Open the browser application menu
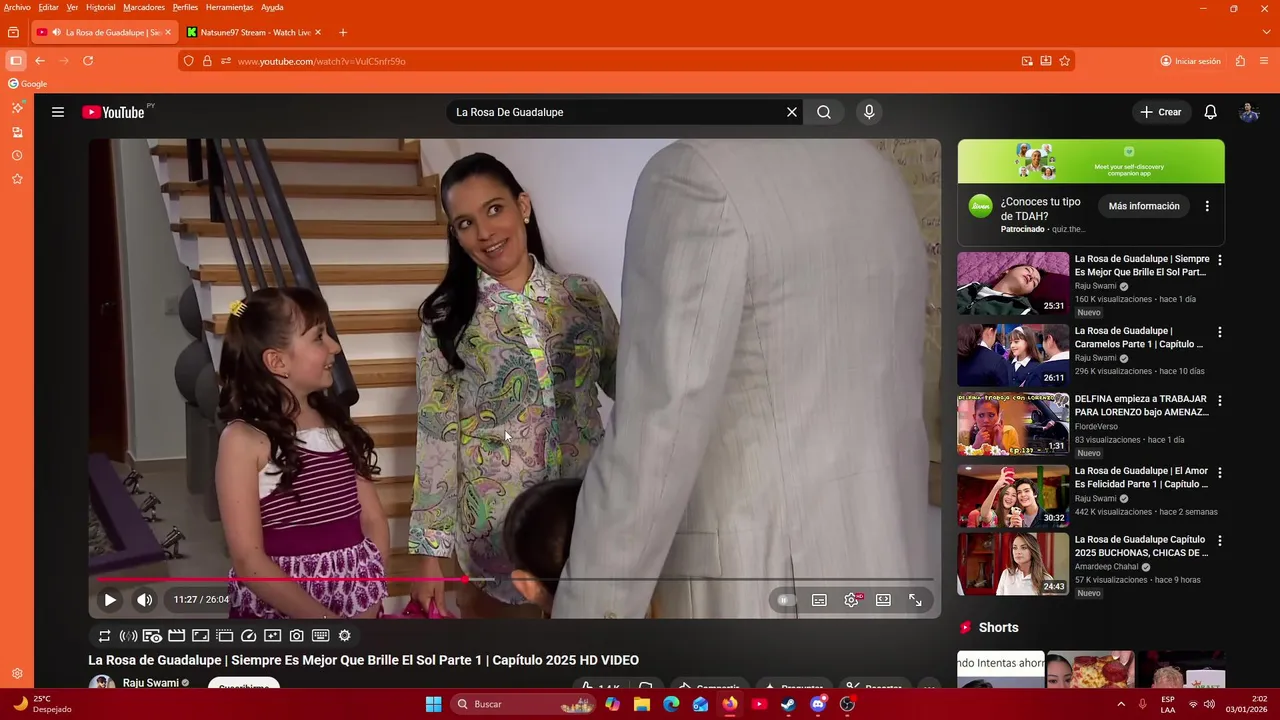 (1264, 61)
